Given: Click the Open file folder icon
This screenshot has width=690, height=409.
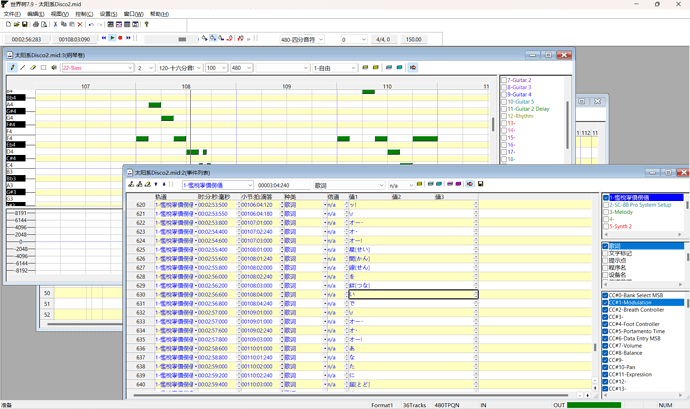Looking at the screenshot, I should 16,25.
